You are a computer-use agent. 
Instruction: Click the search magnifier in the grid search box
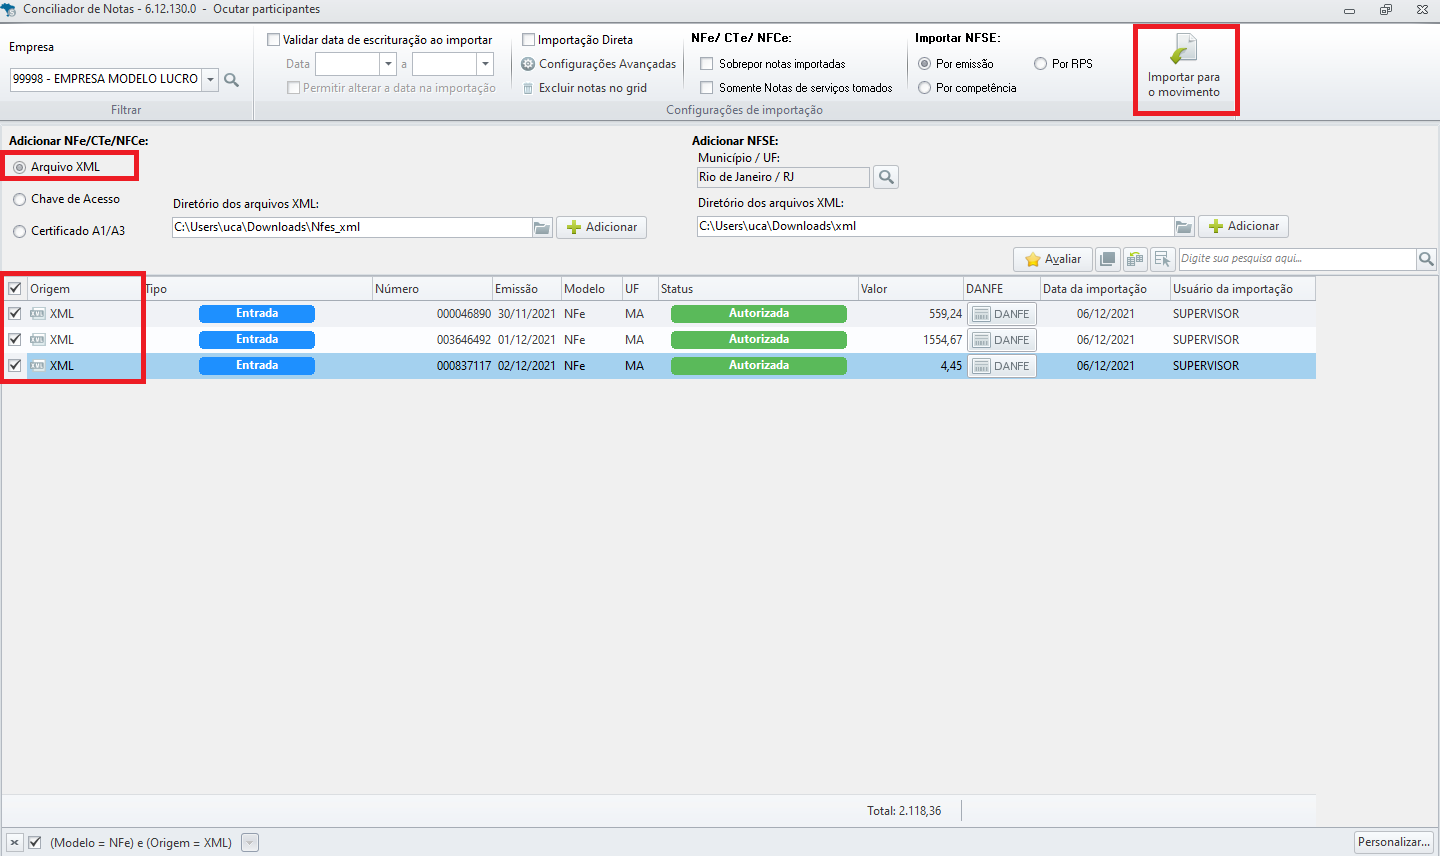[x=1426, y=259]
